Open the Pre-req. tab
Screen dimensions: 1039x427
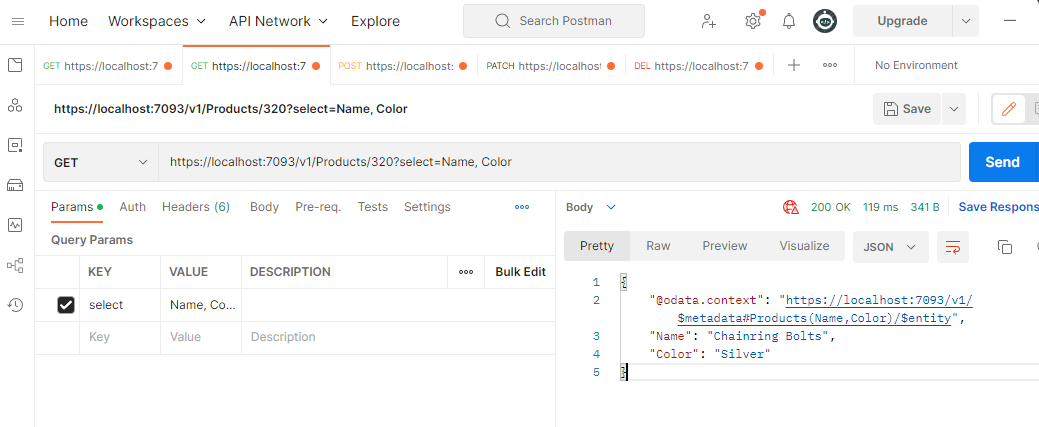click(x=318, y=207)
